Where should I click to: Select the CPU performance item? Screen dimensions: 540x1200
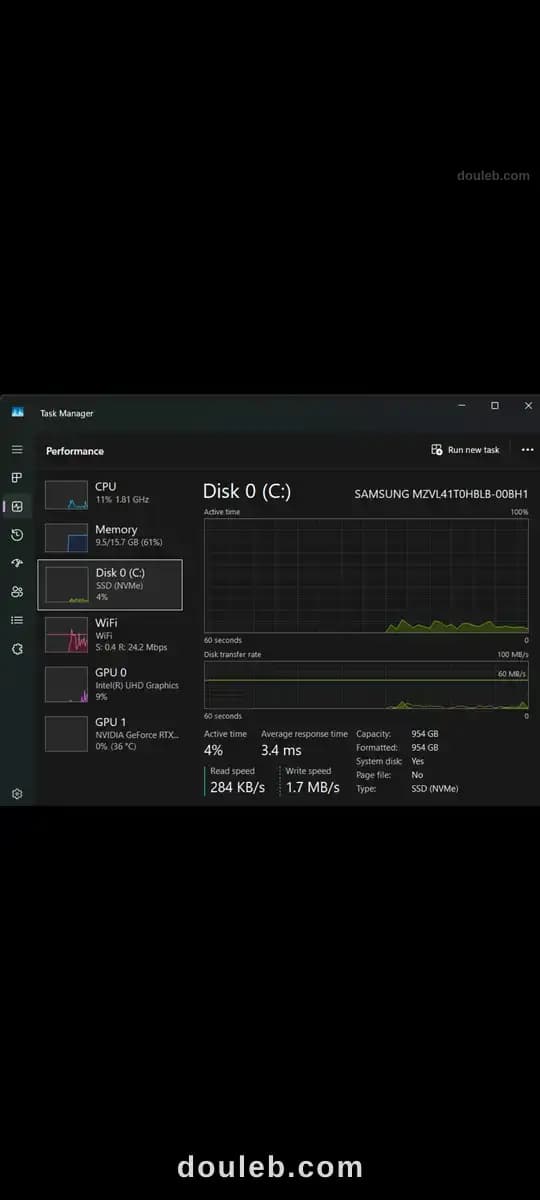pos(110,493)
